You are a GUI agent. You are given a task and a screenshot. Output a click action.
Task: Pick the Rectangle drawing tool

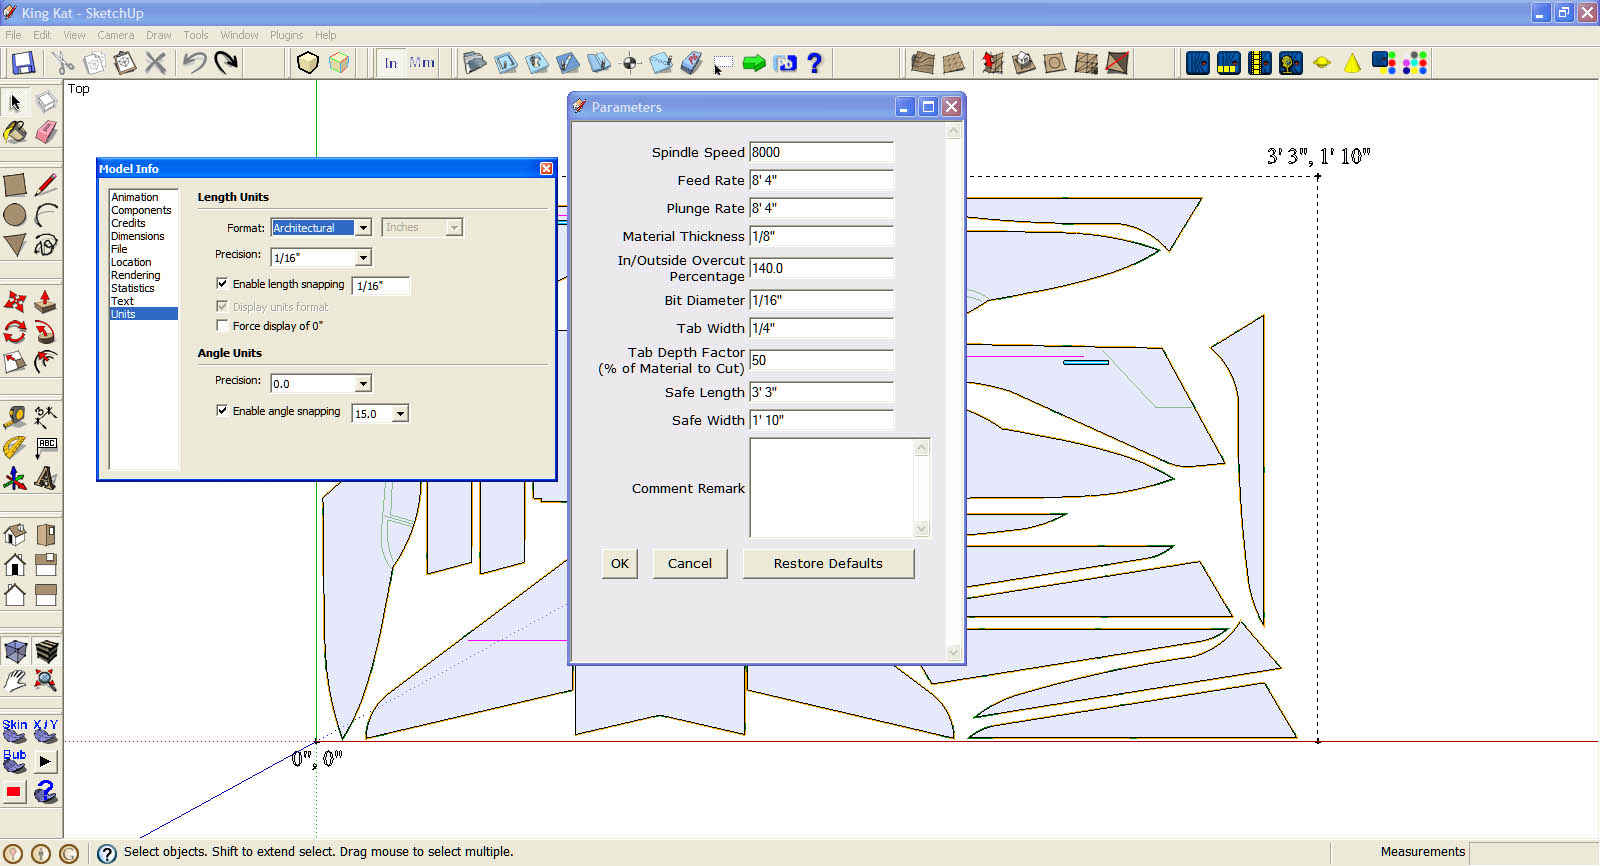coord(15,185)
